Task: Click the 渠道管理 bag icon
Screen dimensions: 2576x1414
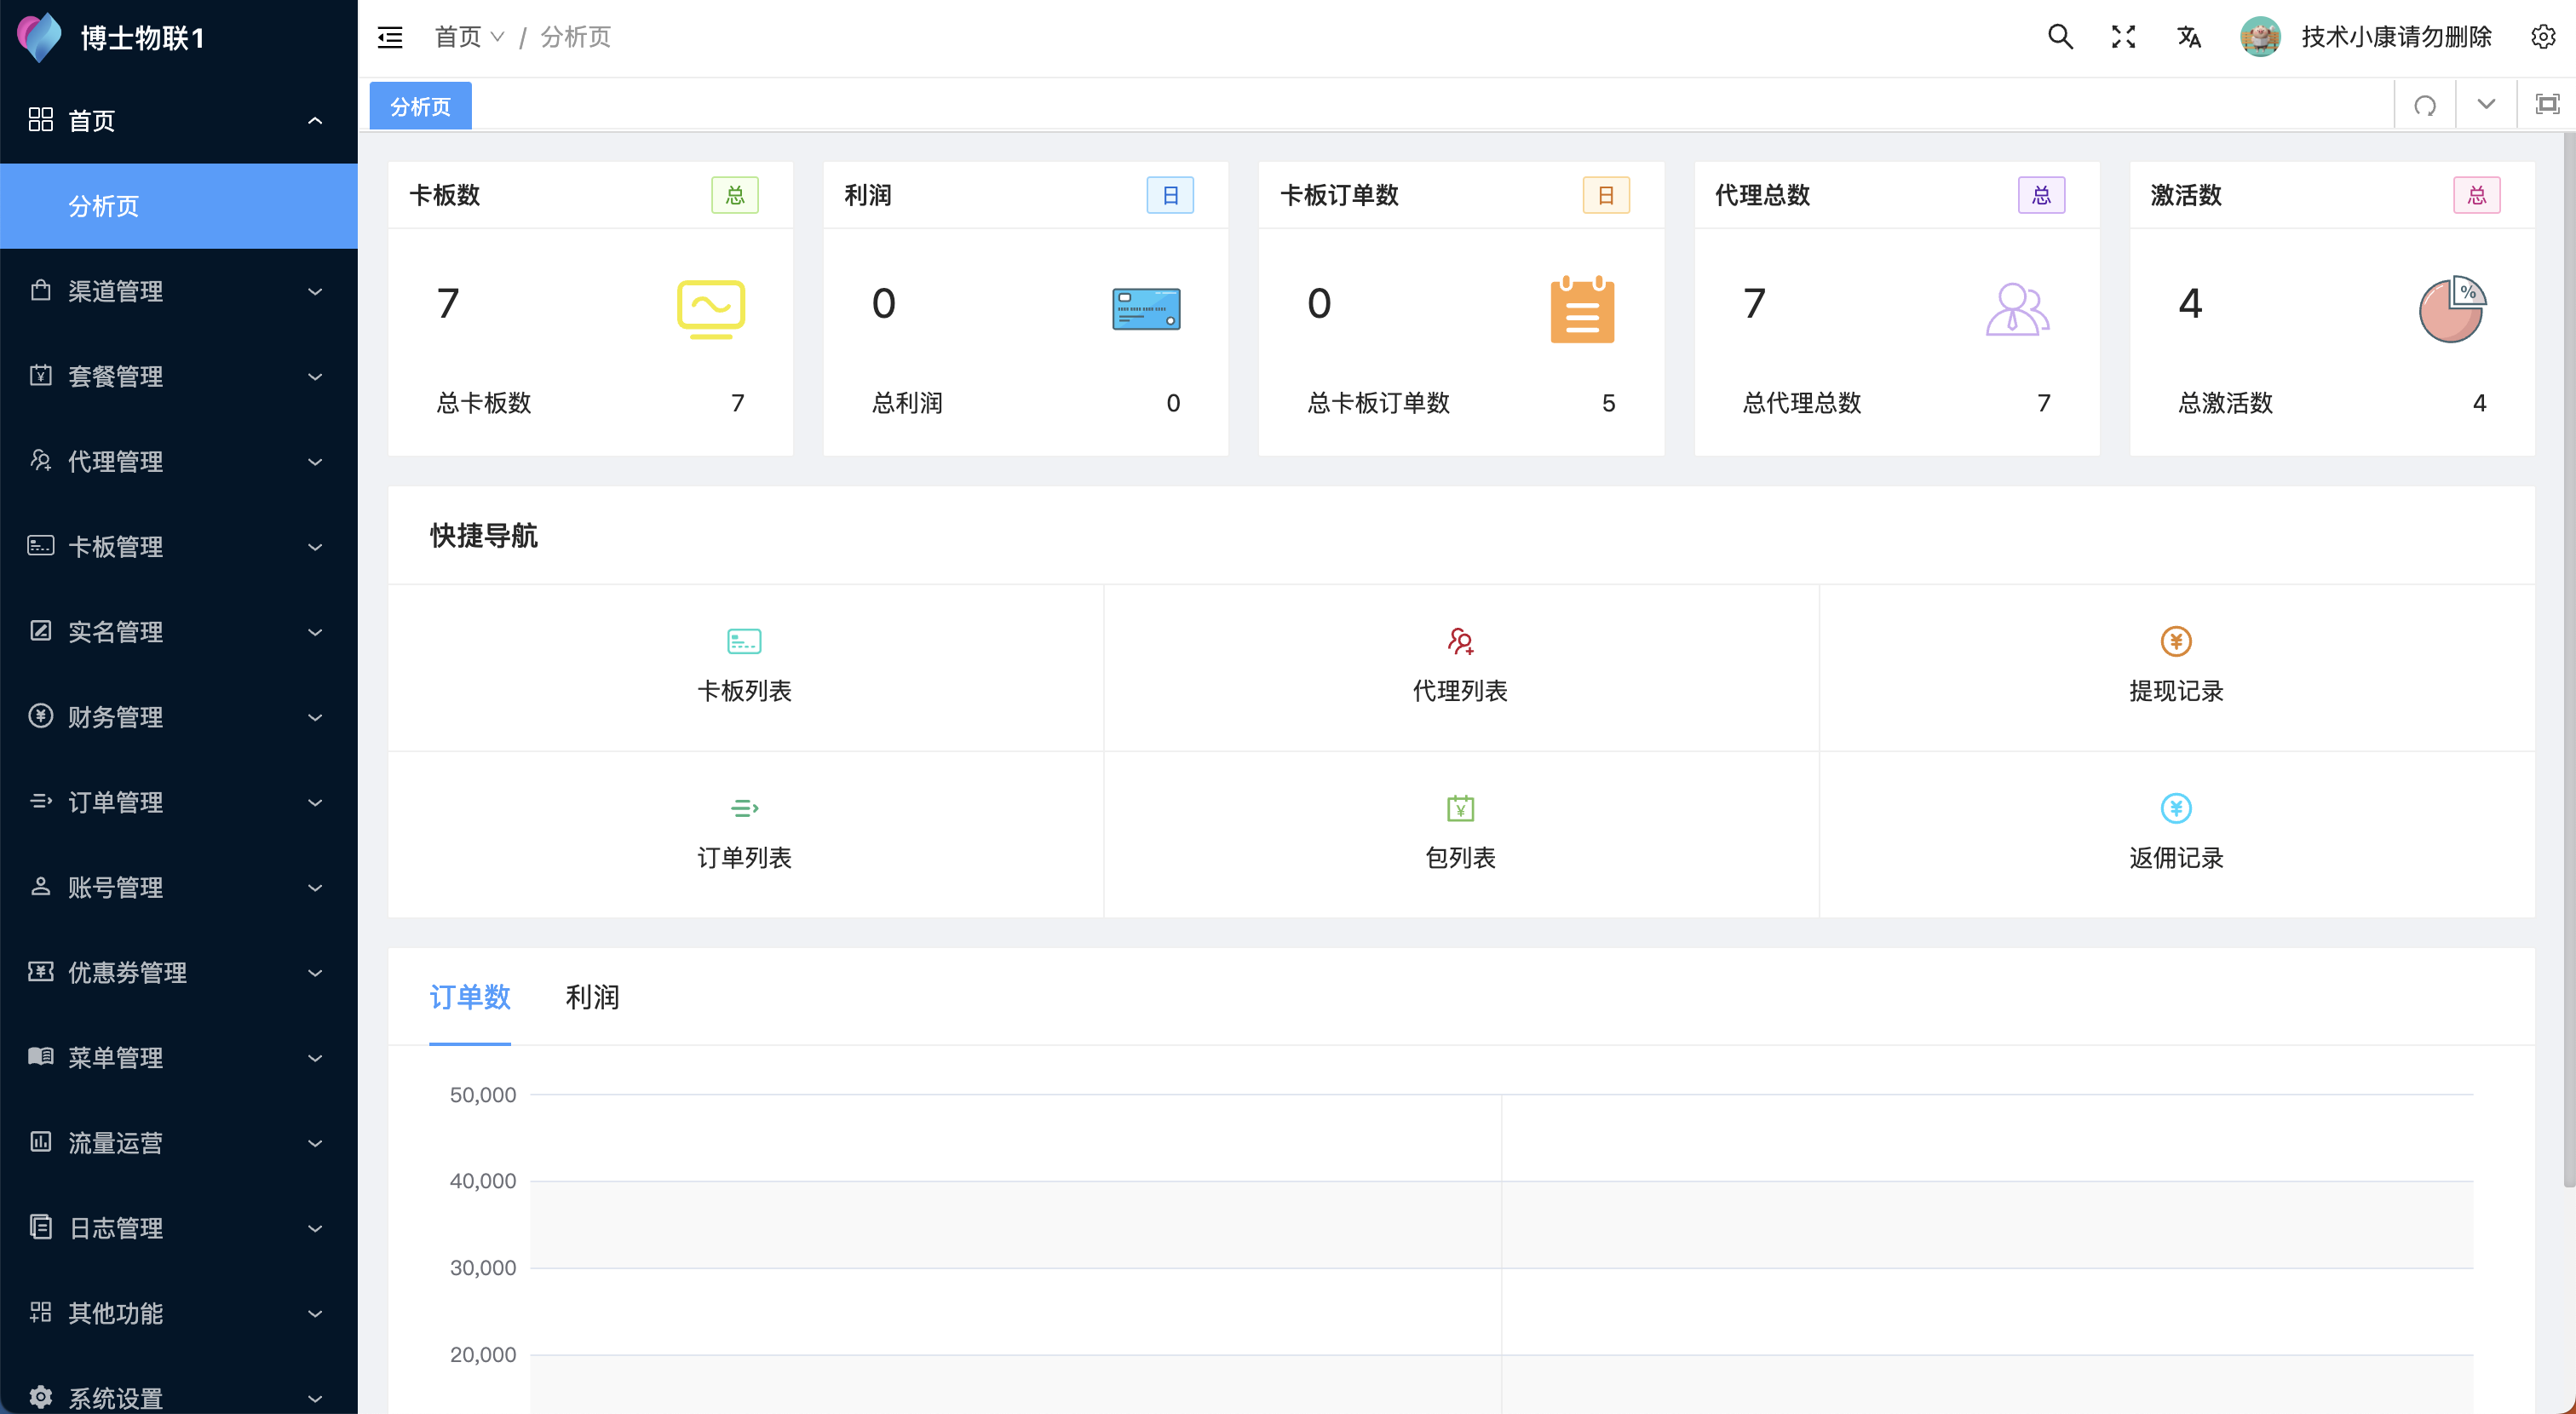Action: tap(40, 290)
